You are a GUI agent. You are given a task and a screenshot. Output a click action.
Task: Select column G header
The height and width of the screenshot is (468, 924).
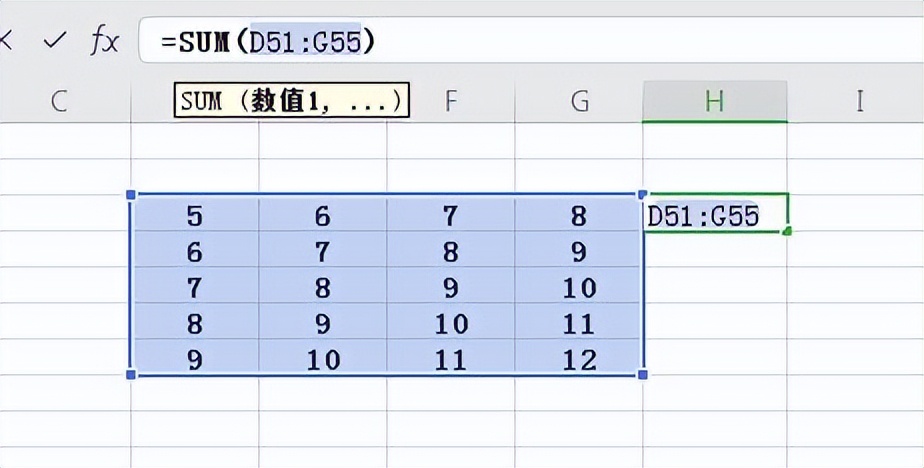[x=579, y=102]
